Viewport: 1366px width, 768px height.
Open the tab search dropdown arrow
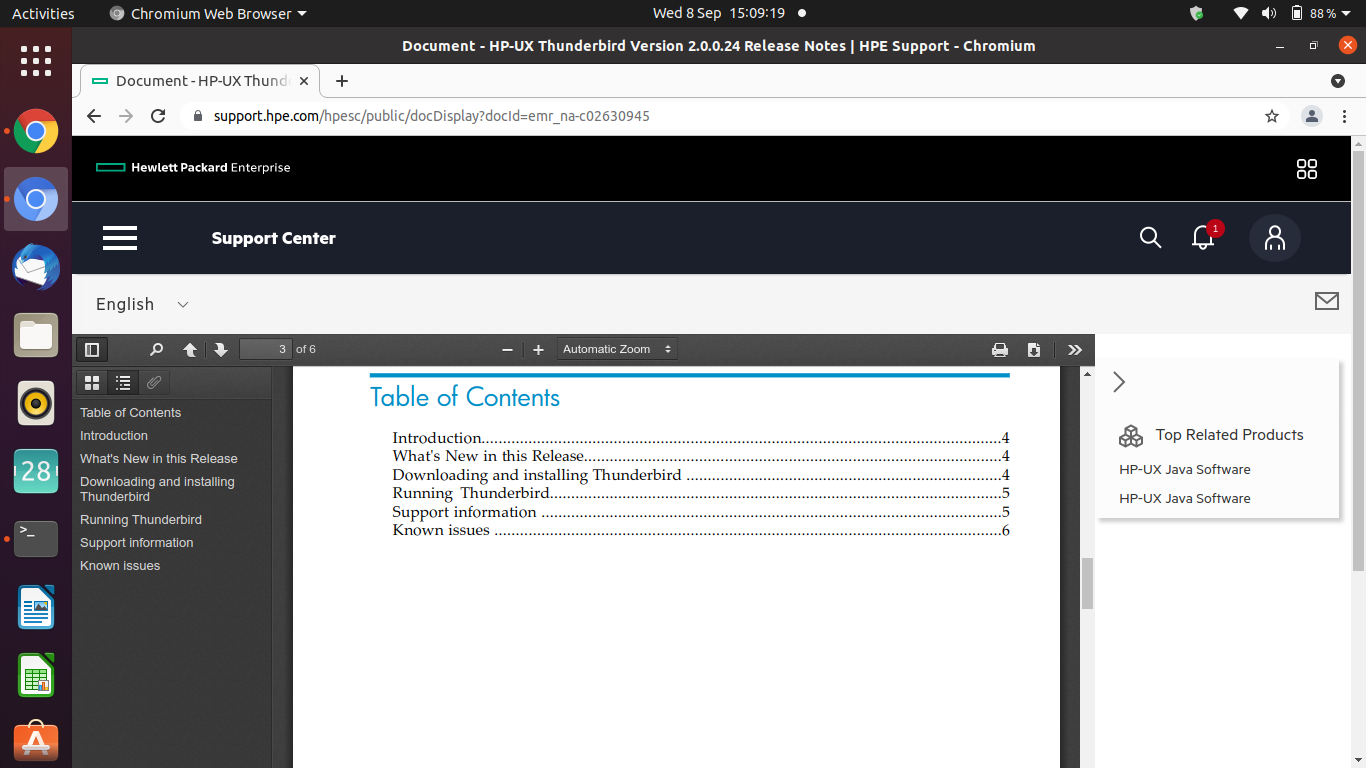click(x=1338, y=81)
